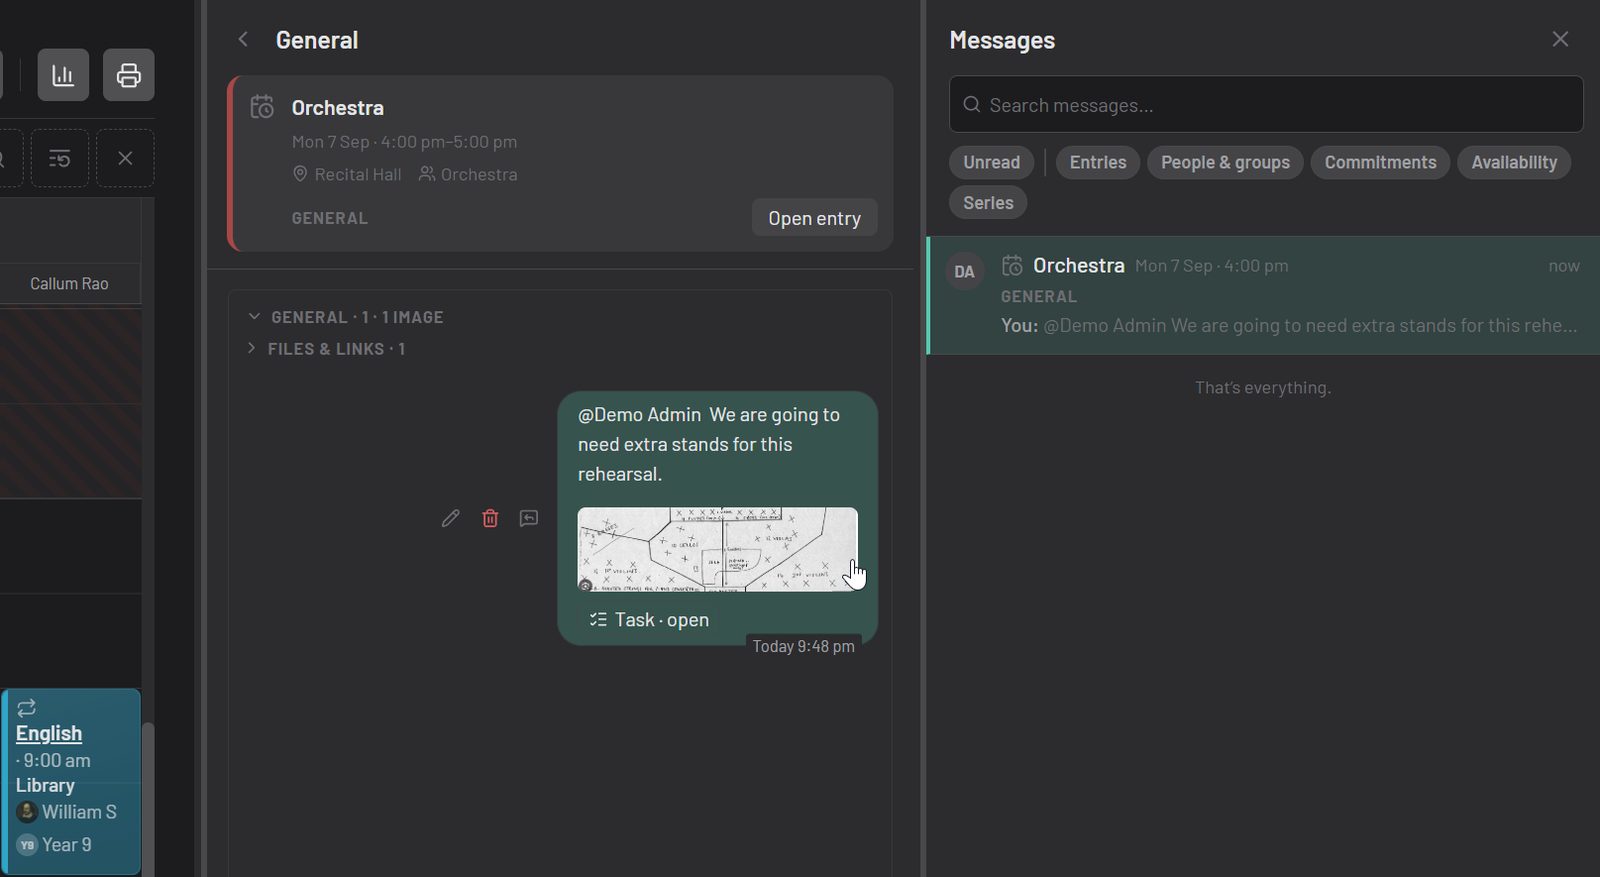This screenshot has height=877, width=1600.
Task: Reply in thread using the speech bubble icon
Action: [x=529, y=518]
